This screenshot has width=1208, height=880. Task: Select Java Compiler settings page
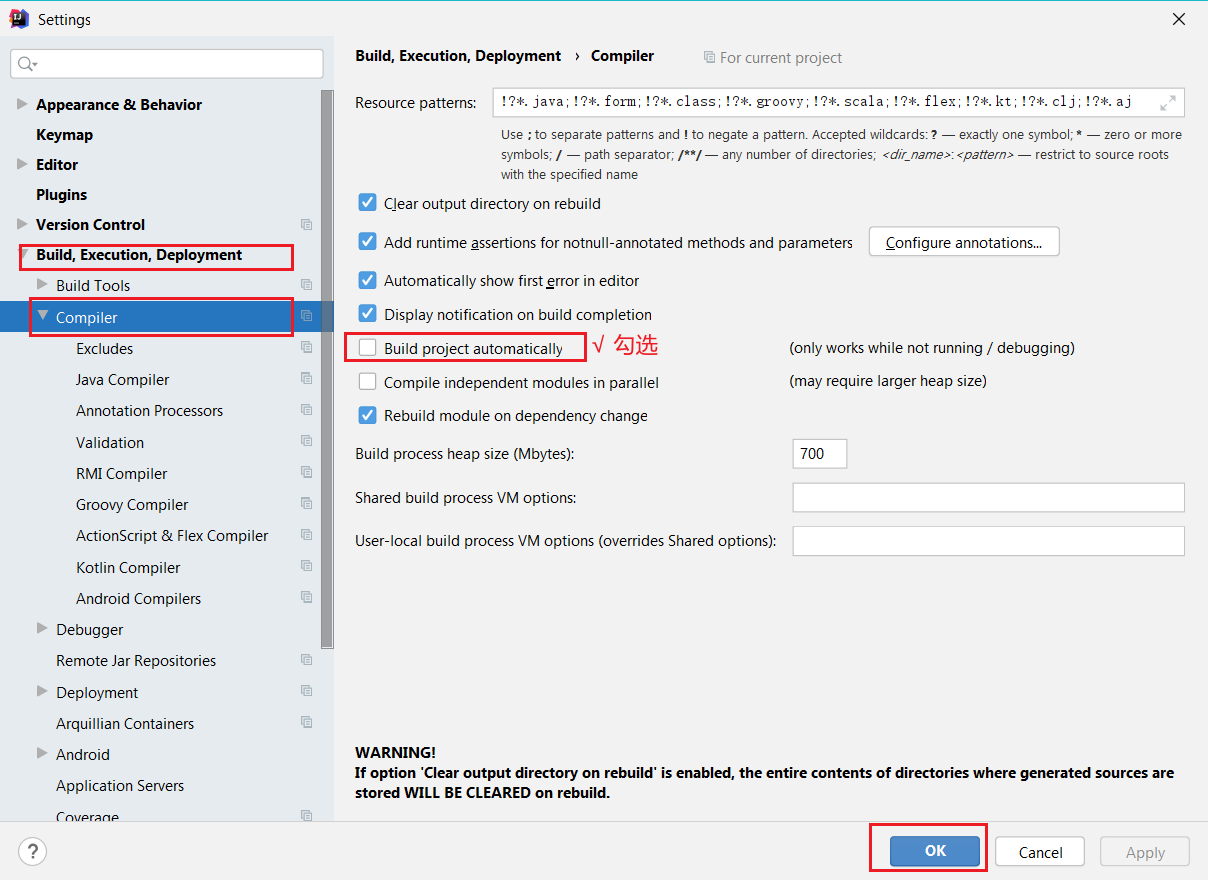coord(122,379)
